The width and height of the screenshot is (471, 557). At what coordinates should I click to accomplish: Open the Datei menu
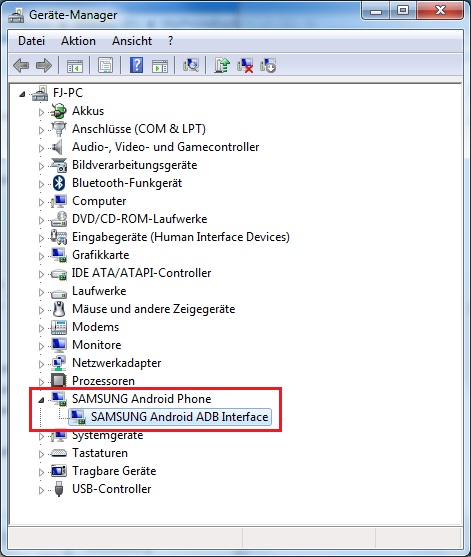pyautogui.click(x=32, y=41)
